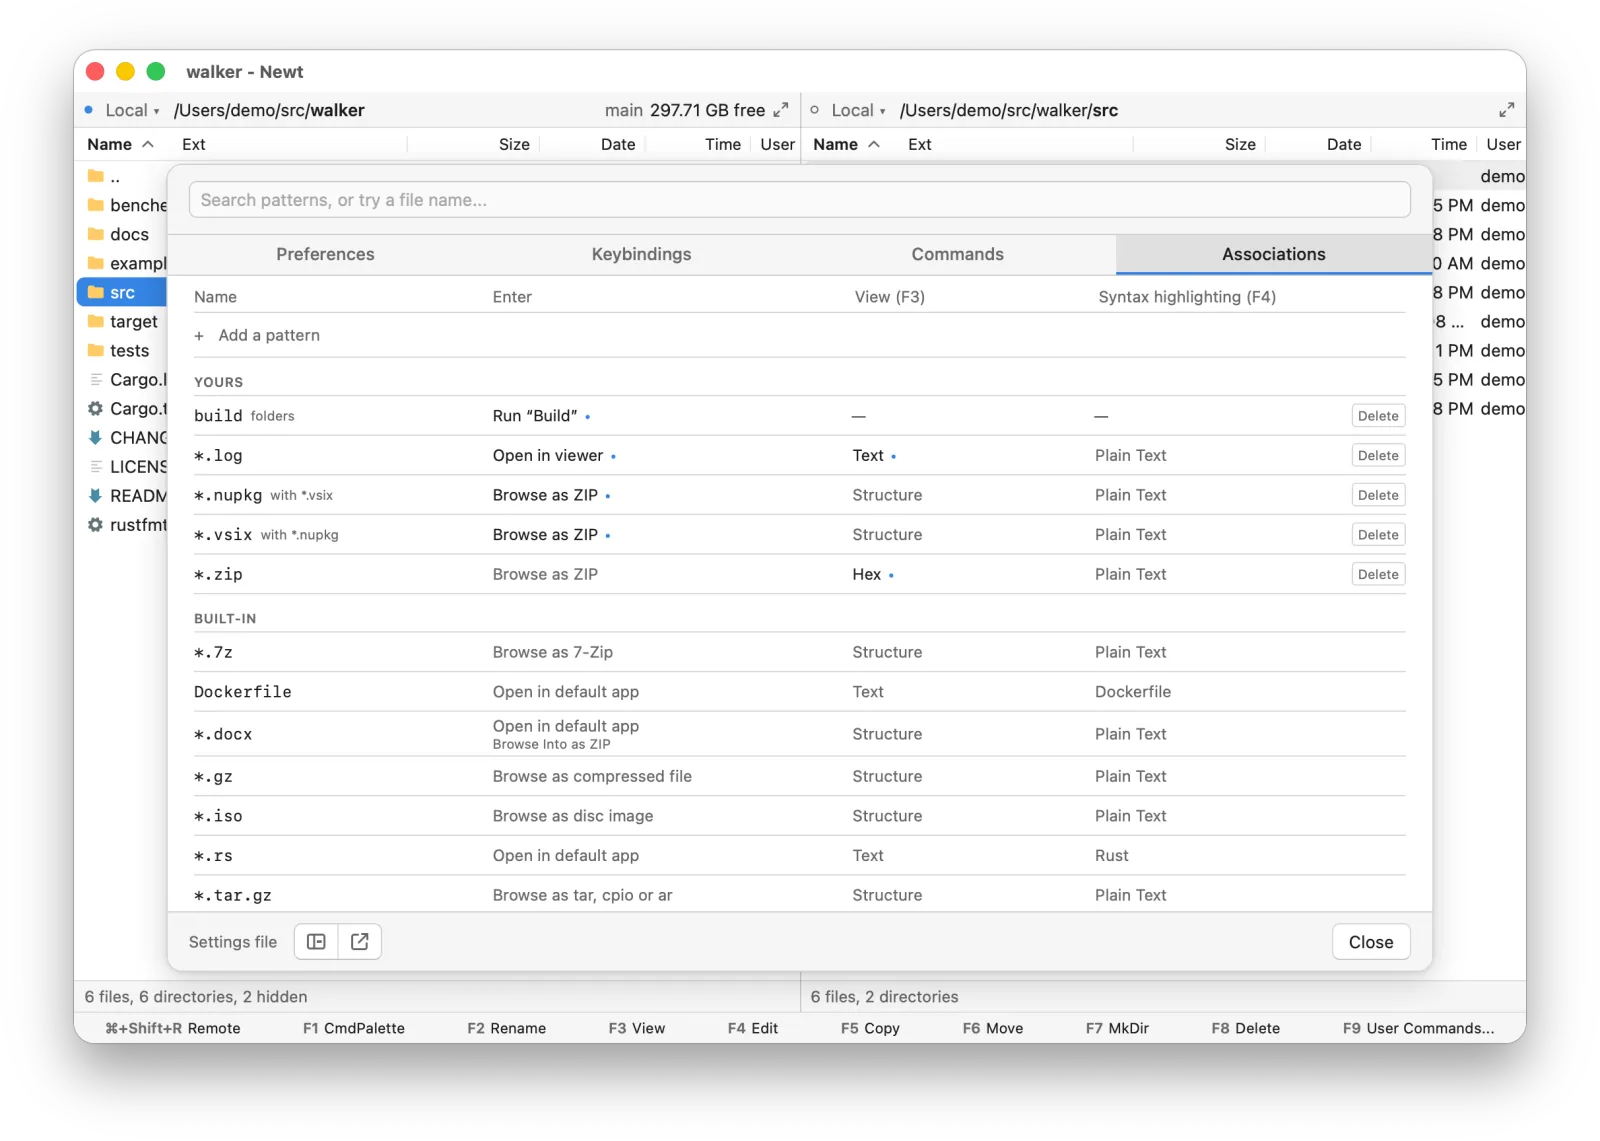Select the rustfmt config gear icon

[96, 524]
